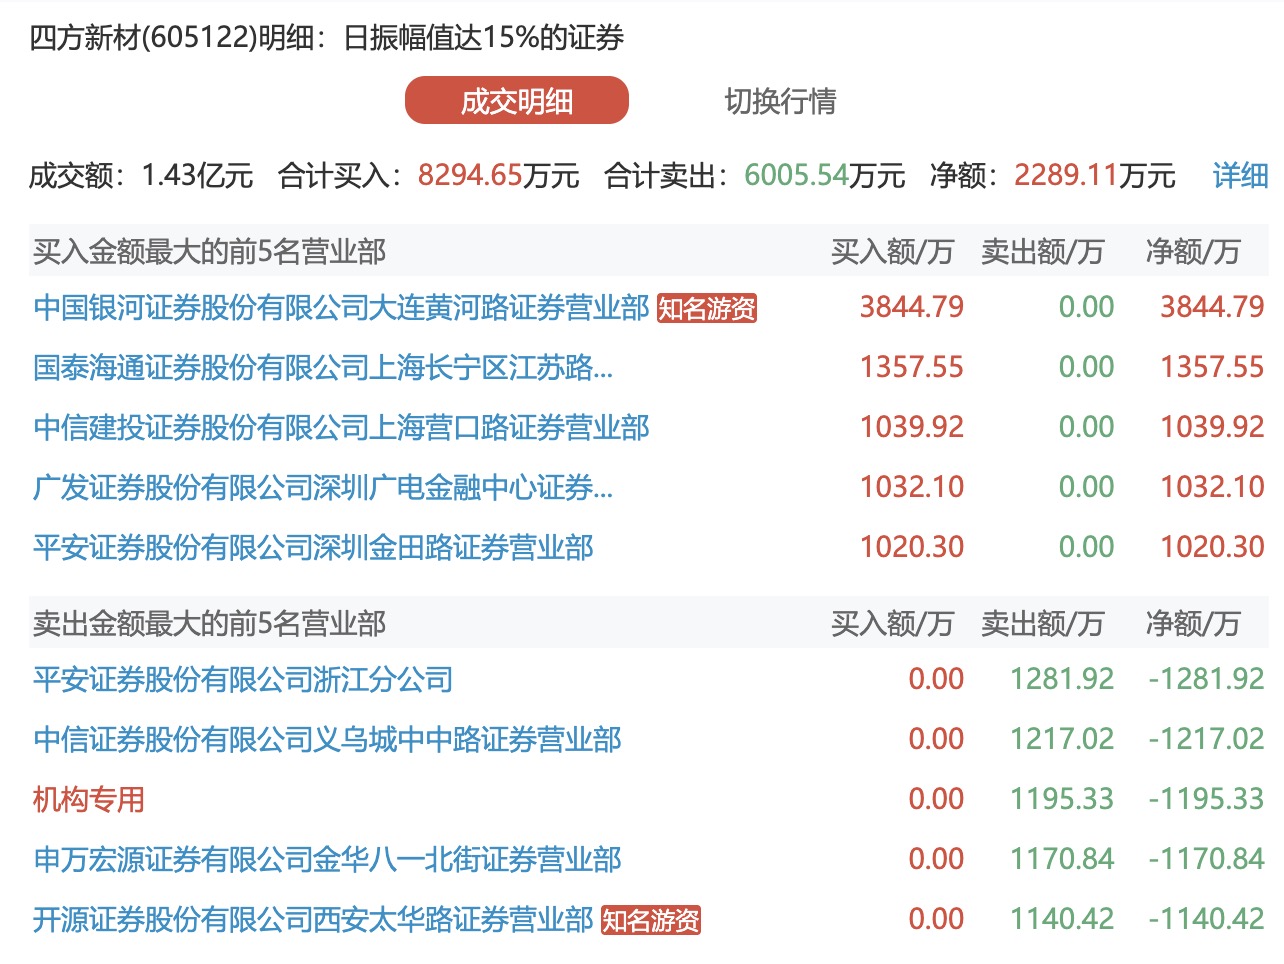Image resolution: width=1284 pixels, height=964 pixels.
Task: Switch to the 切换行情 tab
Action: (x=780, y=101)
